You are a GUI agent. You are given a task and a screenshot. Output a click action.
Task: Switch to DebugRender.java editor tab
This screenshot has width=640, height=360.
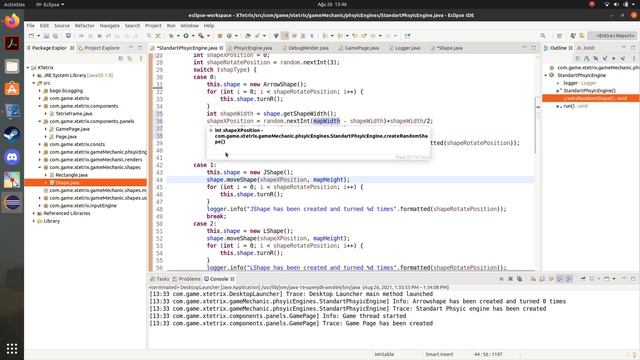point(305,48)
